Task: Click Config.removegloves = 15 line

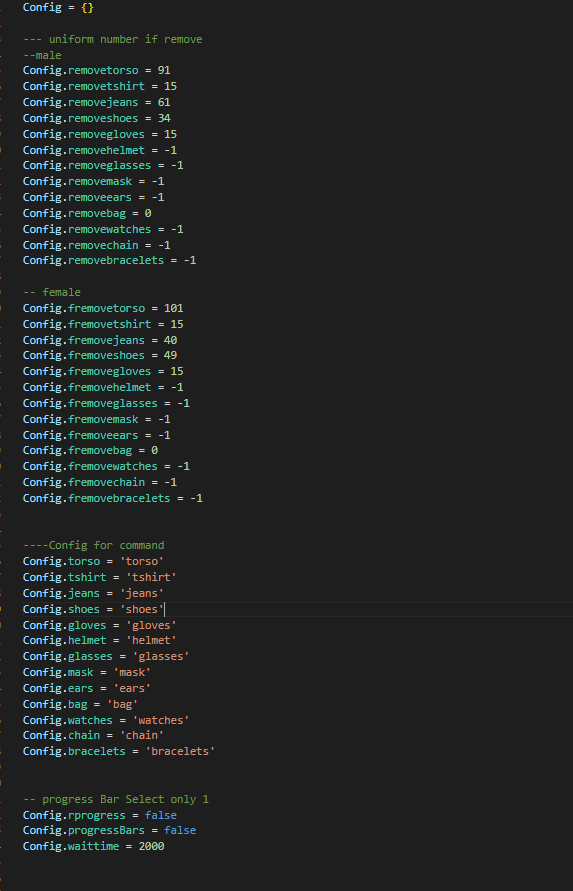Action: point(100,134)
